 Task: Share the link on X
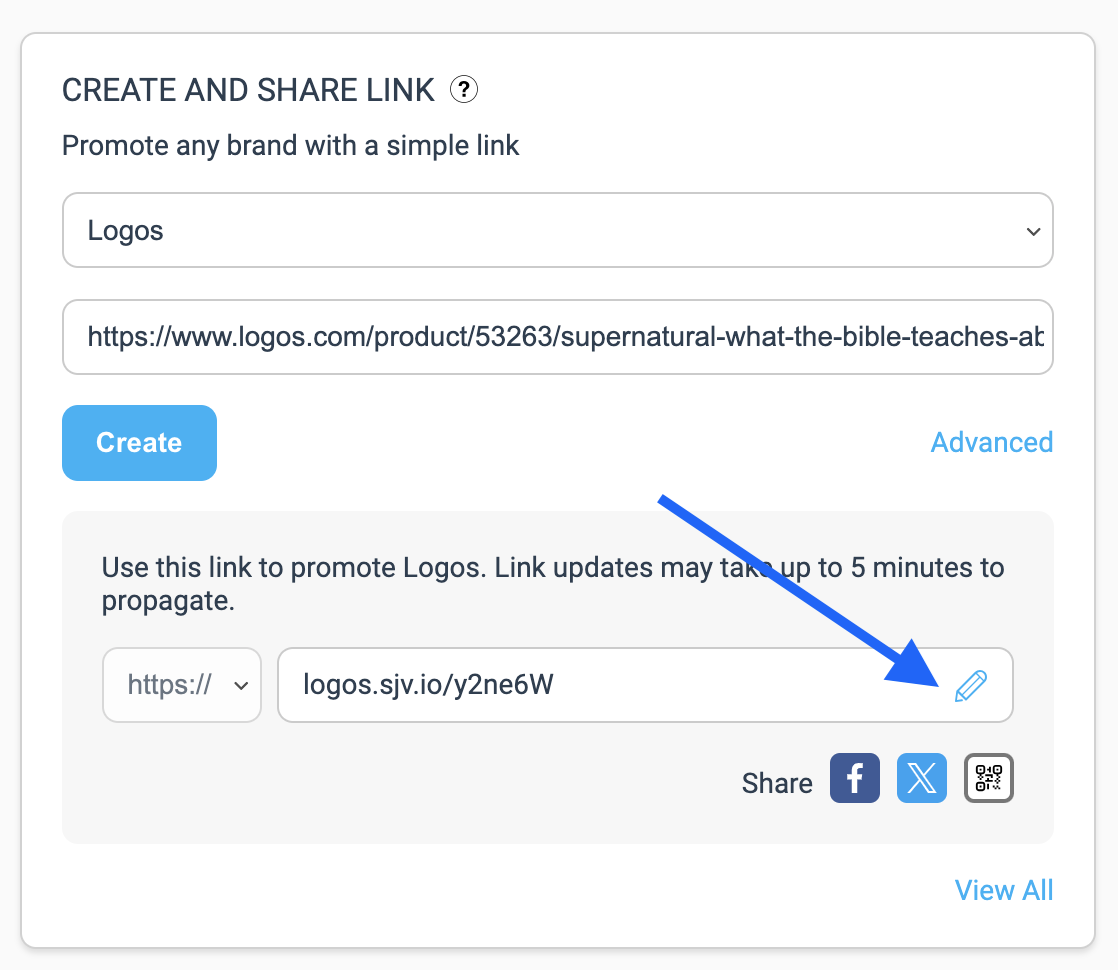tap(921, 778)
